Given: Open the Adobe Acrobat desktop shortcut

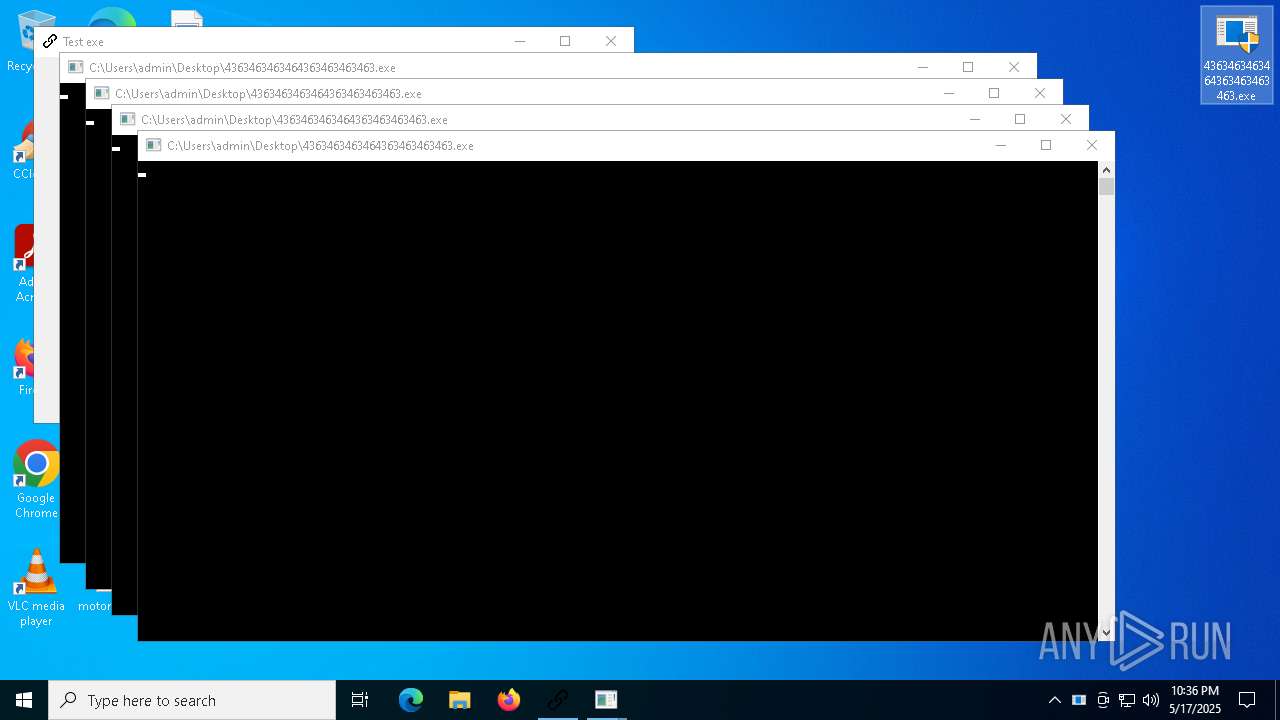Looking at the screenshot, I should 25,263.
